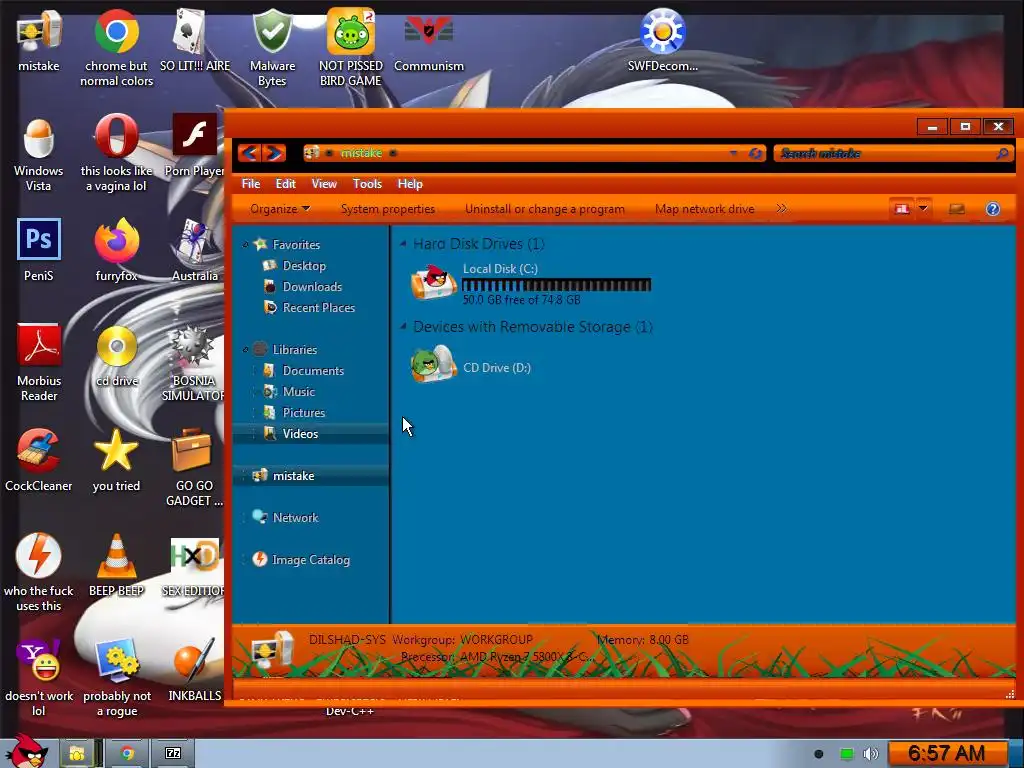The width and height of the screenshot is (1024, 768).
Task: Collapse the Favorites tree node
Action: tap(246, 245)
